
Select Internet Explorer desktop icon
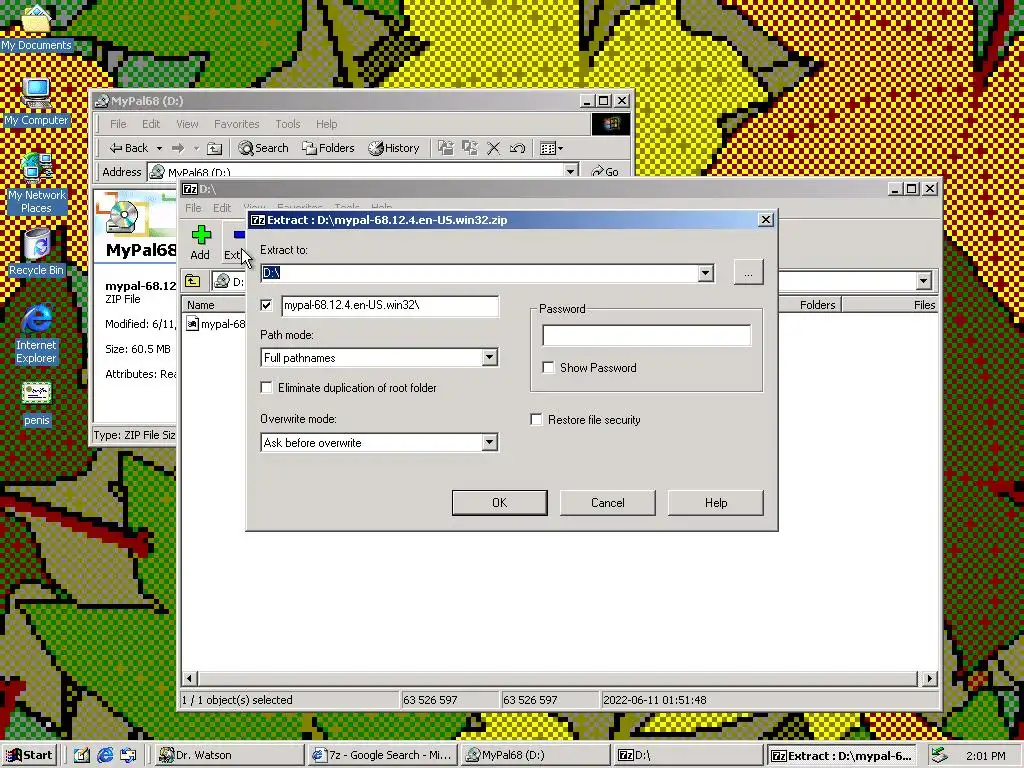pyautogui.click(x=36, y=334)
